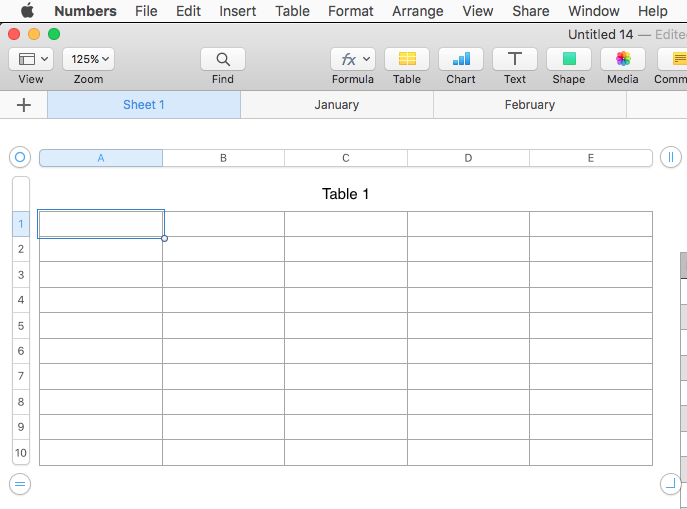Click the selected cell's fill handle
Image resolution: width=687 pixels, height=509 pixels.
[x=164, y=238]
